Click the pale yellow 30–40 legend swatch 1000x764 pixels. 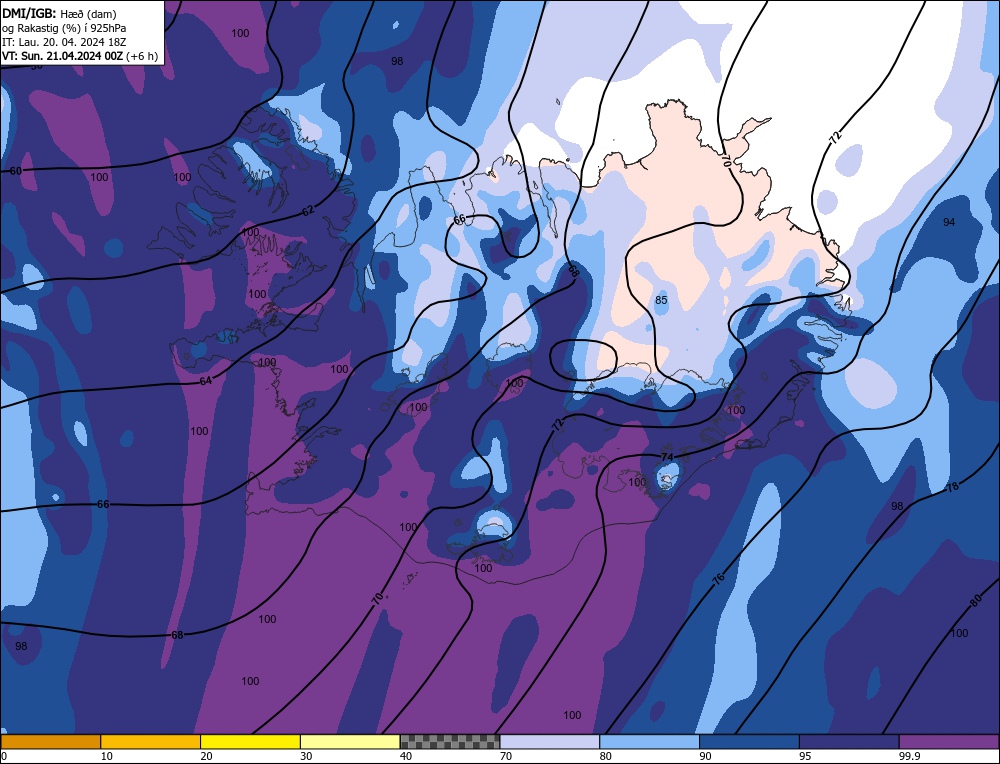[x=350, y=741]
